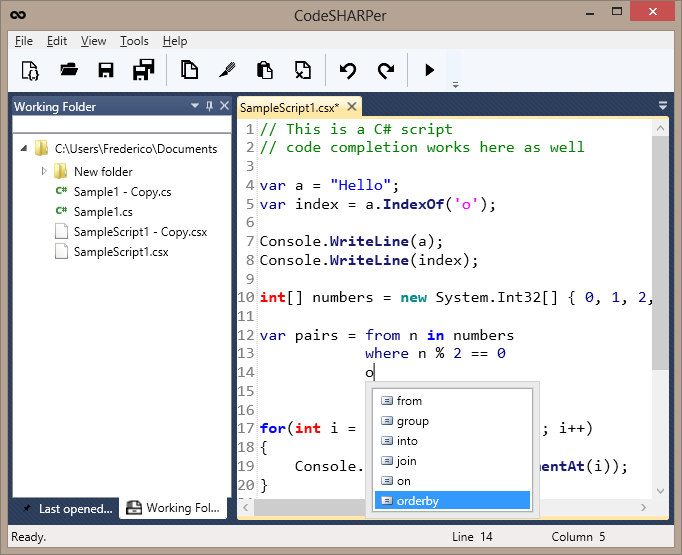
Task: Open the File menu
Action: pos(23,41)
